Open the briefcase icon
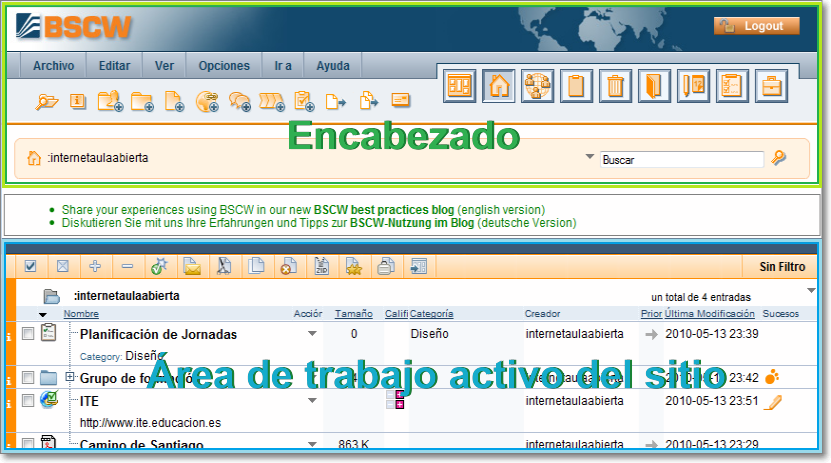Screen dimensions: 831x463 click(771, 86)
